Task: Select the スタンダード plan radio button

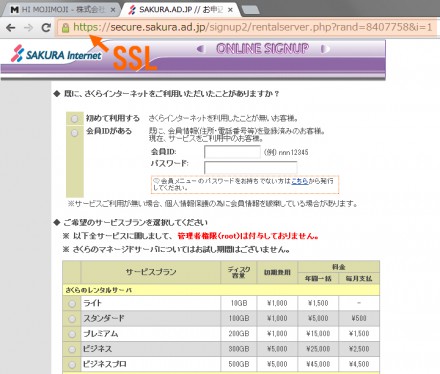Action: click(x=72, y=319)
